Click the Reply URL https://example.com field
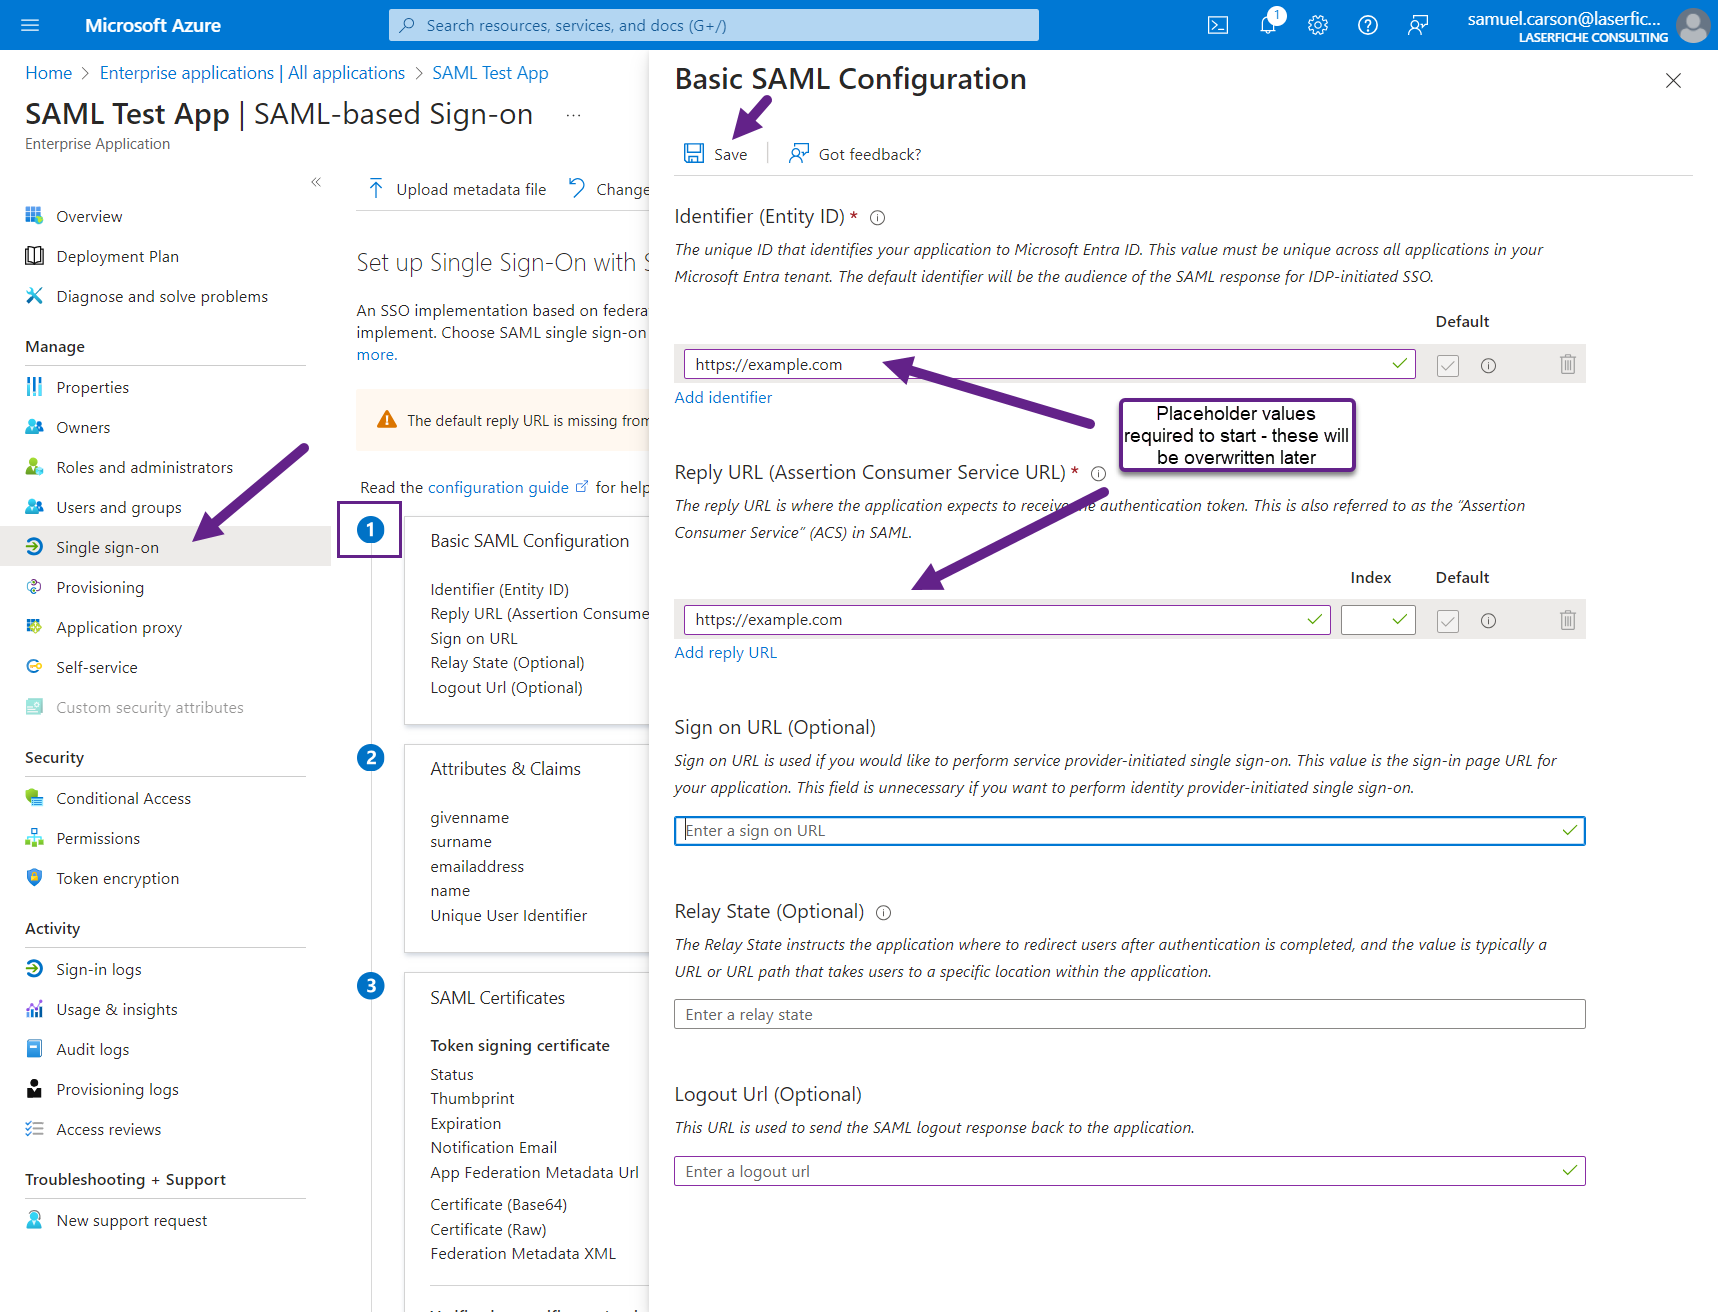Screen dimensions: 1718x1312 pyautogui.click(x=1007, y=620)
